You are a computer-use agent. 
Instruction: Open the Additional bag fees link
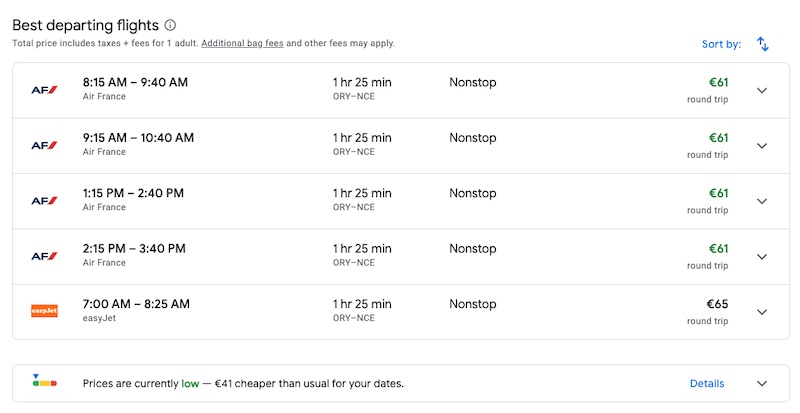(242, 43)
